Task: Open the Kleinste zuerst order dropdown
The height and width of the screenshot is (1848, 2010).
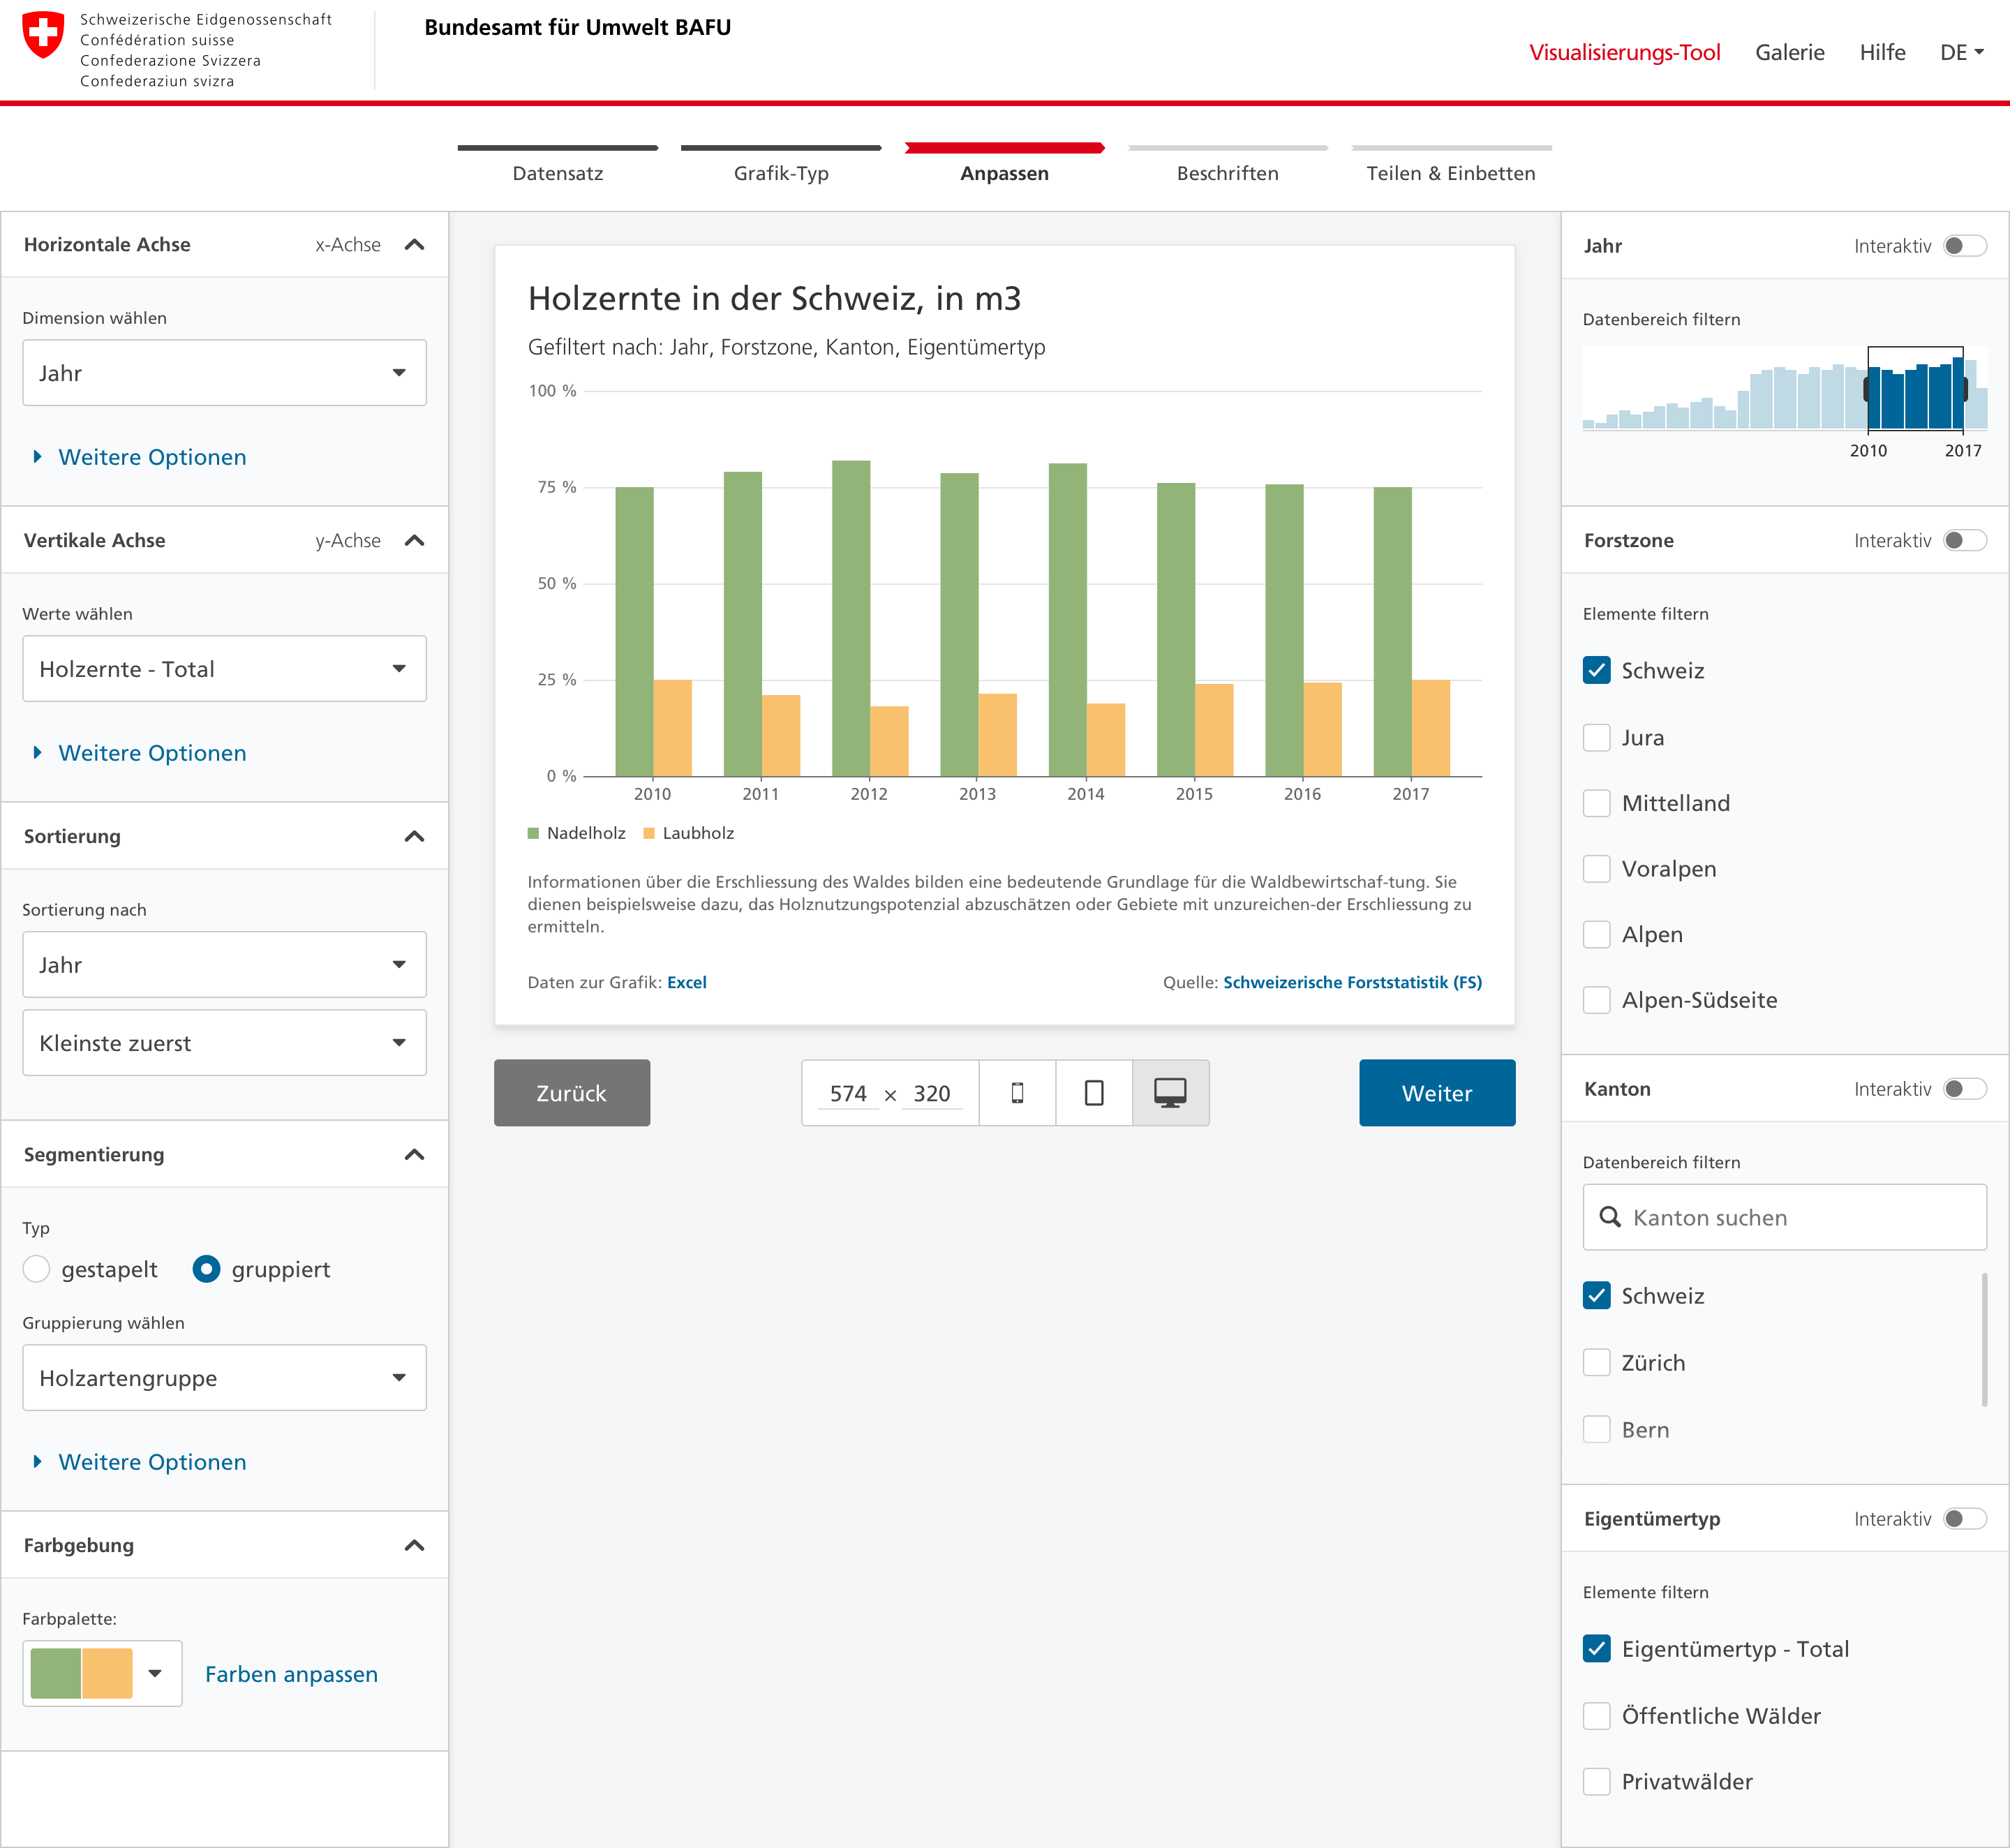Action: [x=224, y=1043]
